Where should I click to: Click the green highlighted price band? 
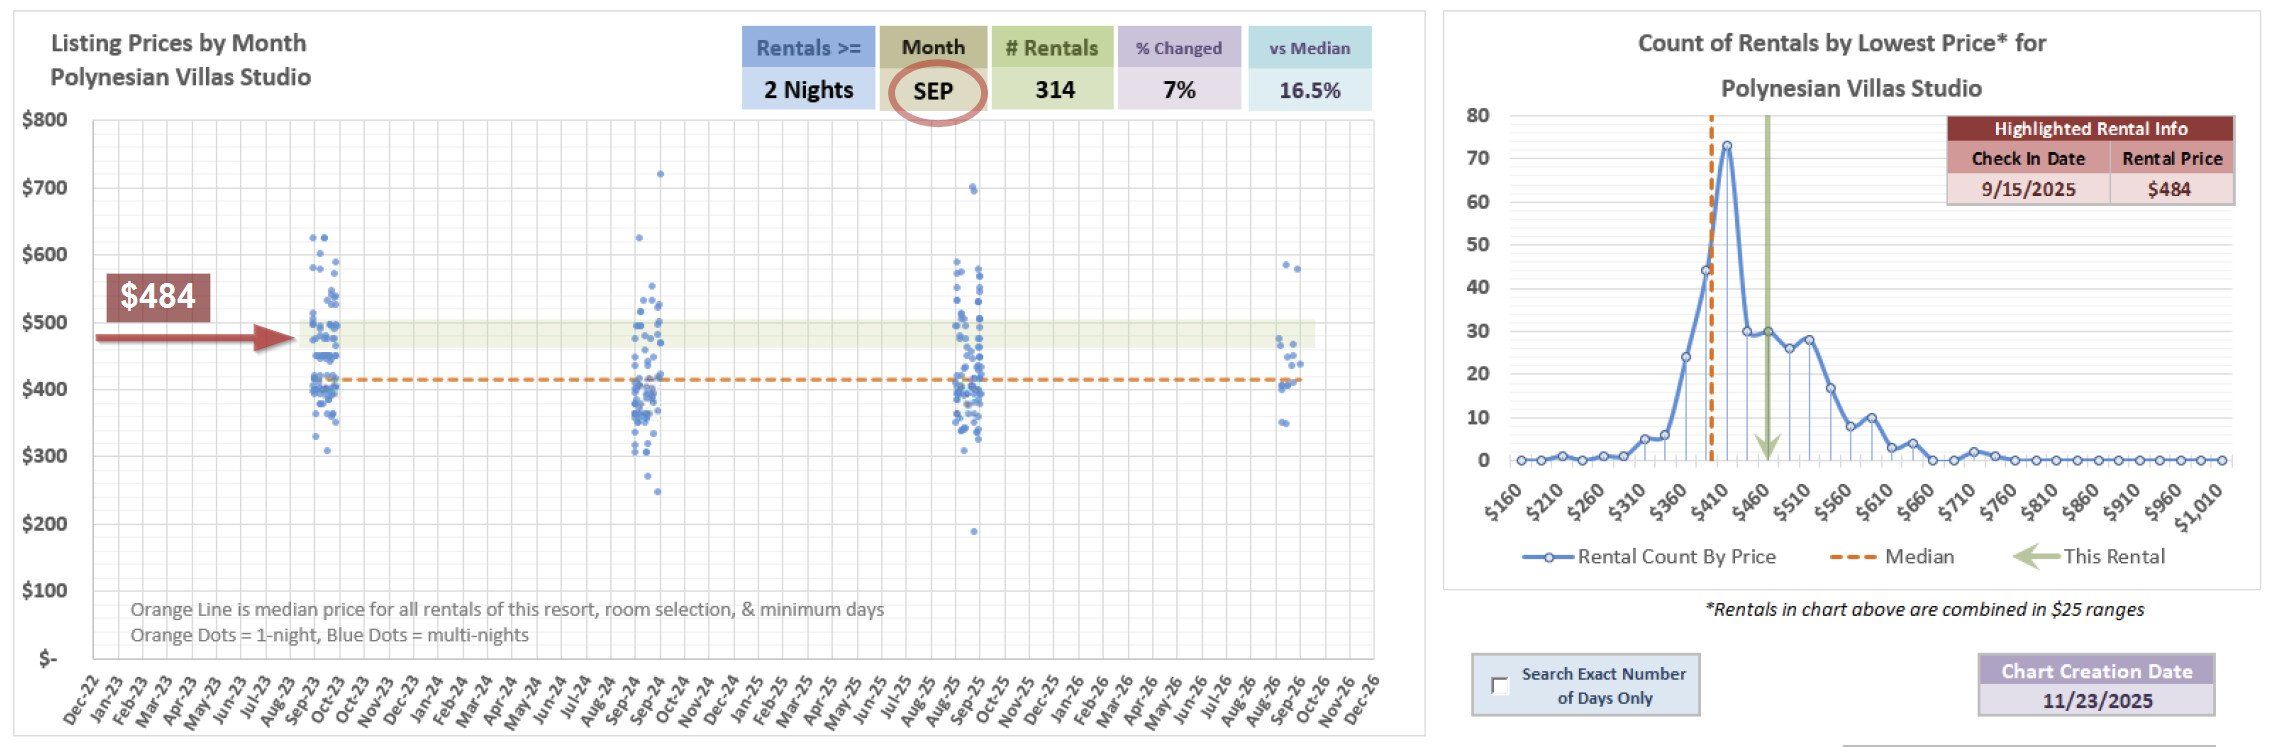point(800,334)
